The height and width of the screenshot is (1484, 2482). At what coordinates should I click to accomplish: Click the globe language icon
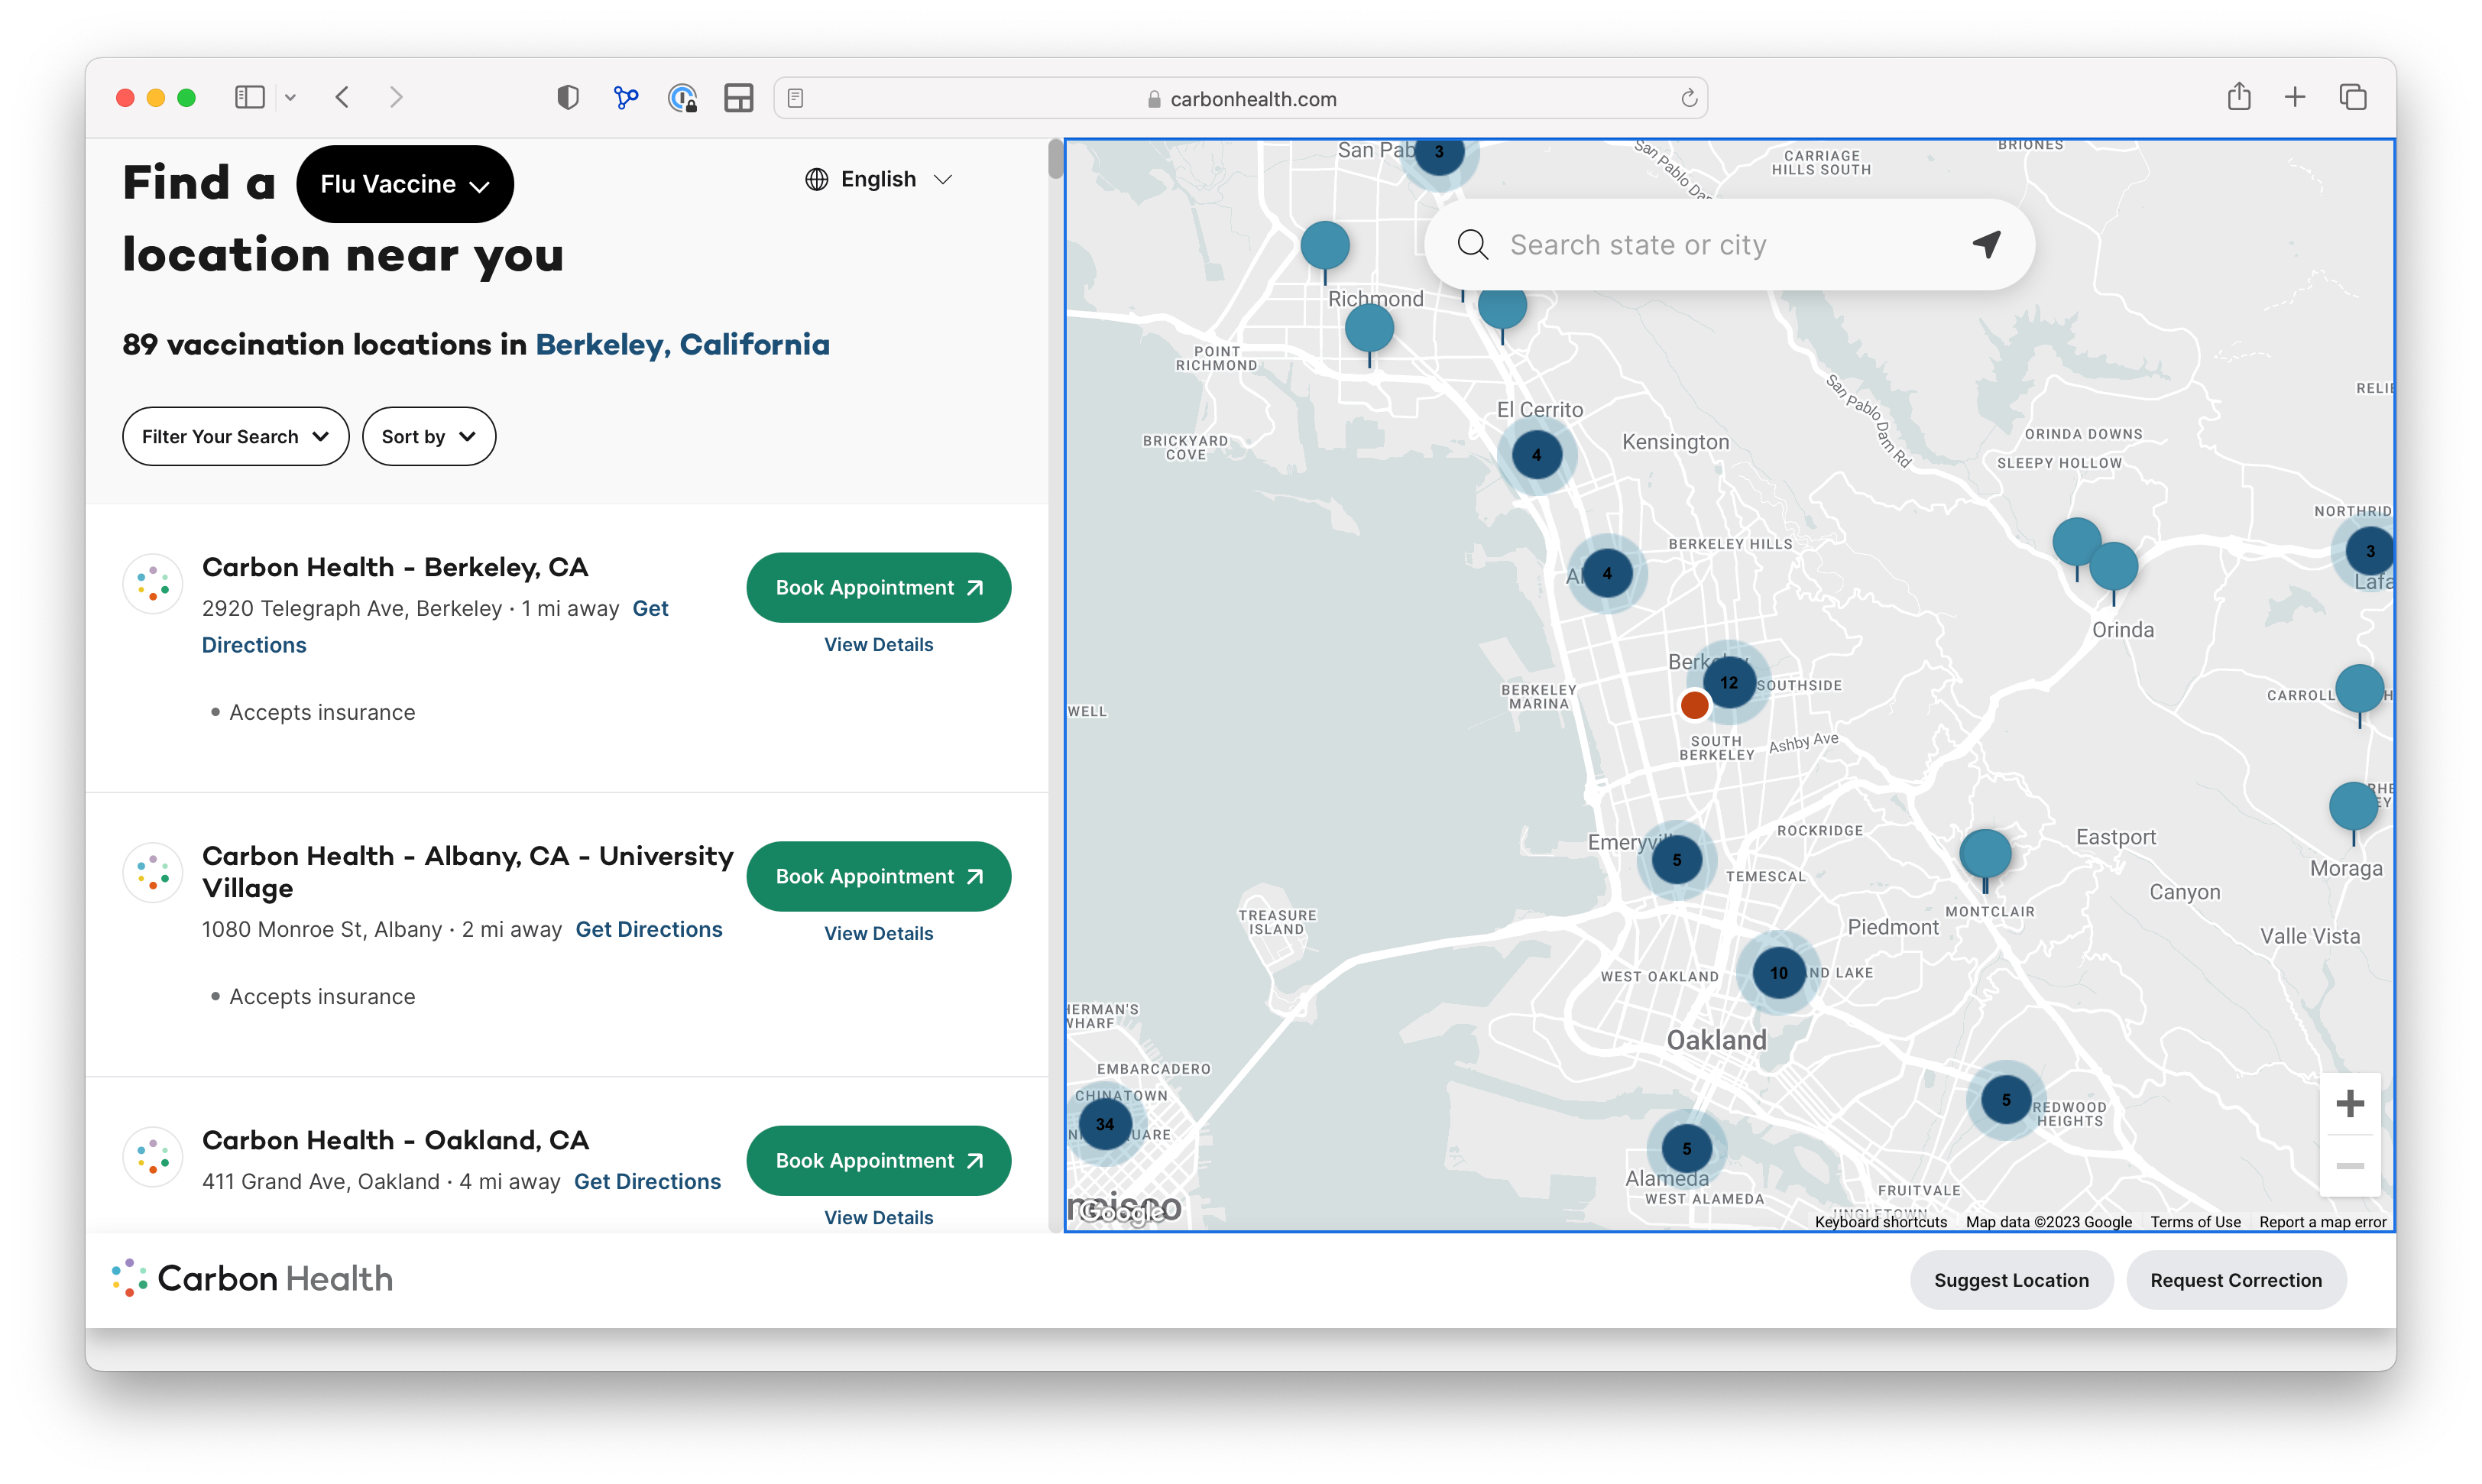[x=817, y=179]
